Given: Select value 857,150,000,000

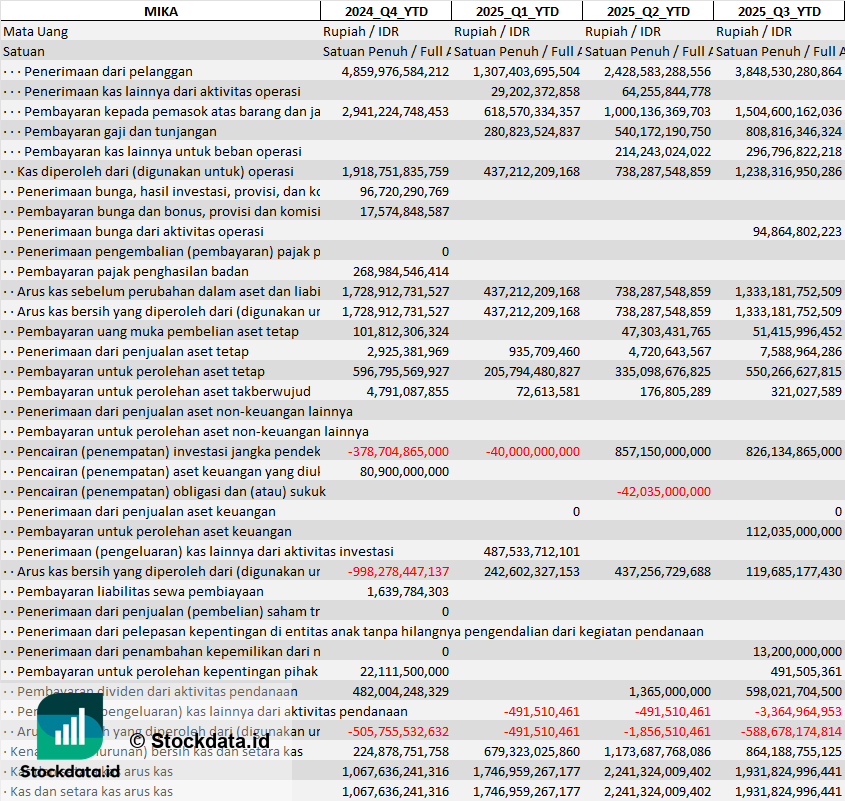Looking at the screenshot, I should tap(663, 452).
